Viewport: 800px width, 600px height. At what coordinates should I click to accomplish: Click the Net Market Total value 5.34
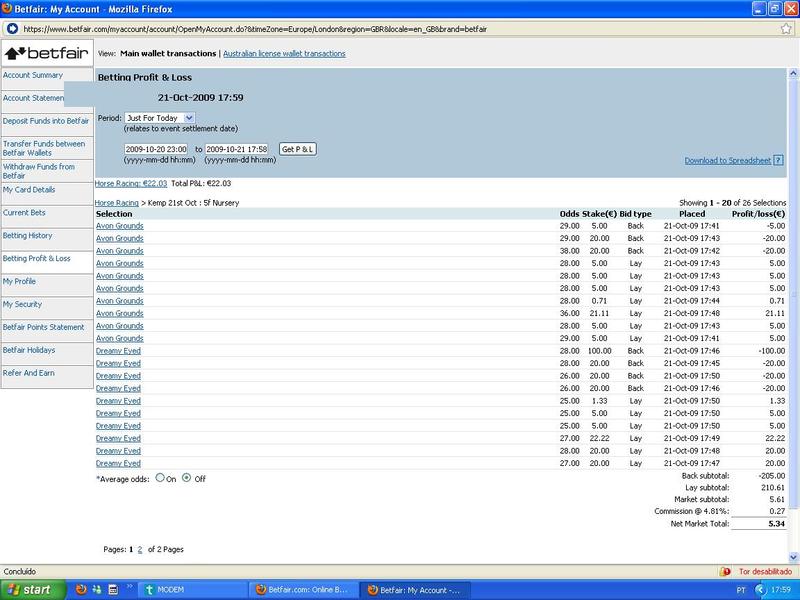point(777,523)
